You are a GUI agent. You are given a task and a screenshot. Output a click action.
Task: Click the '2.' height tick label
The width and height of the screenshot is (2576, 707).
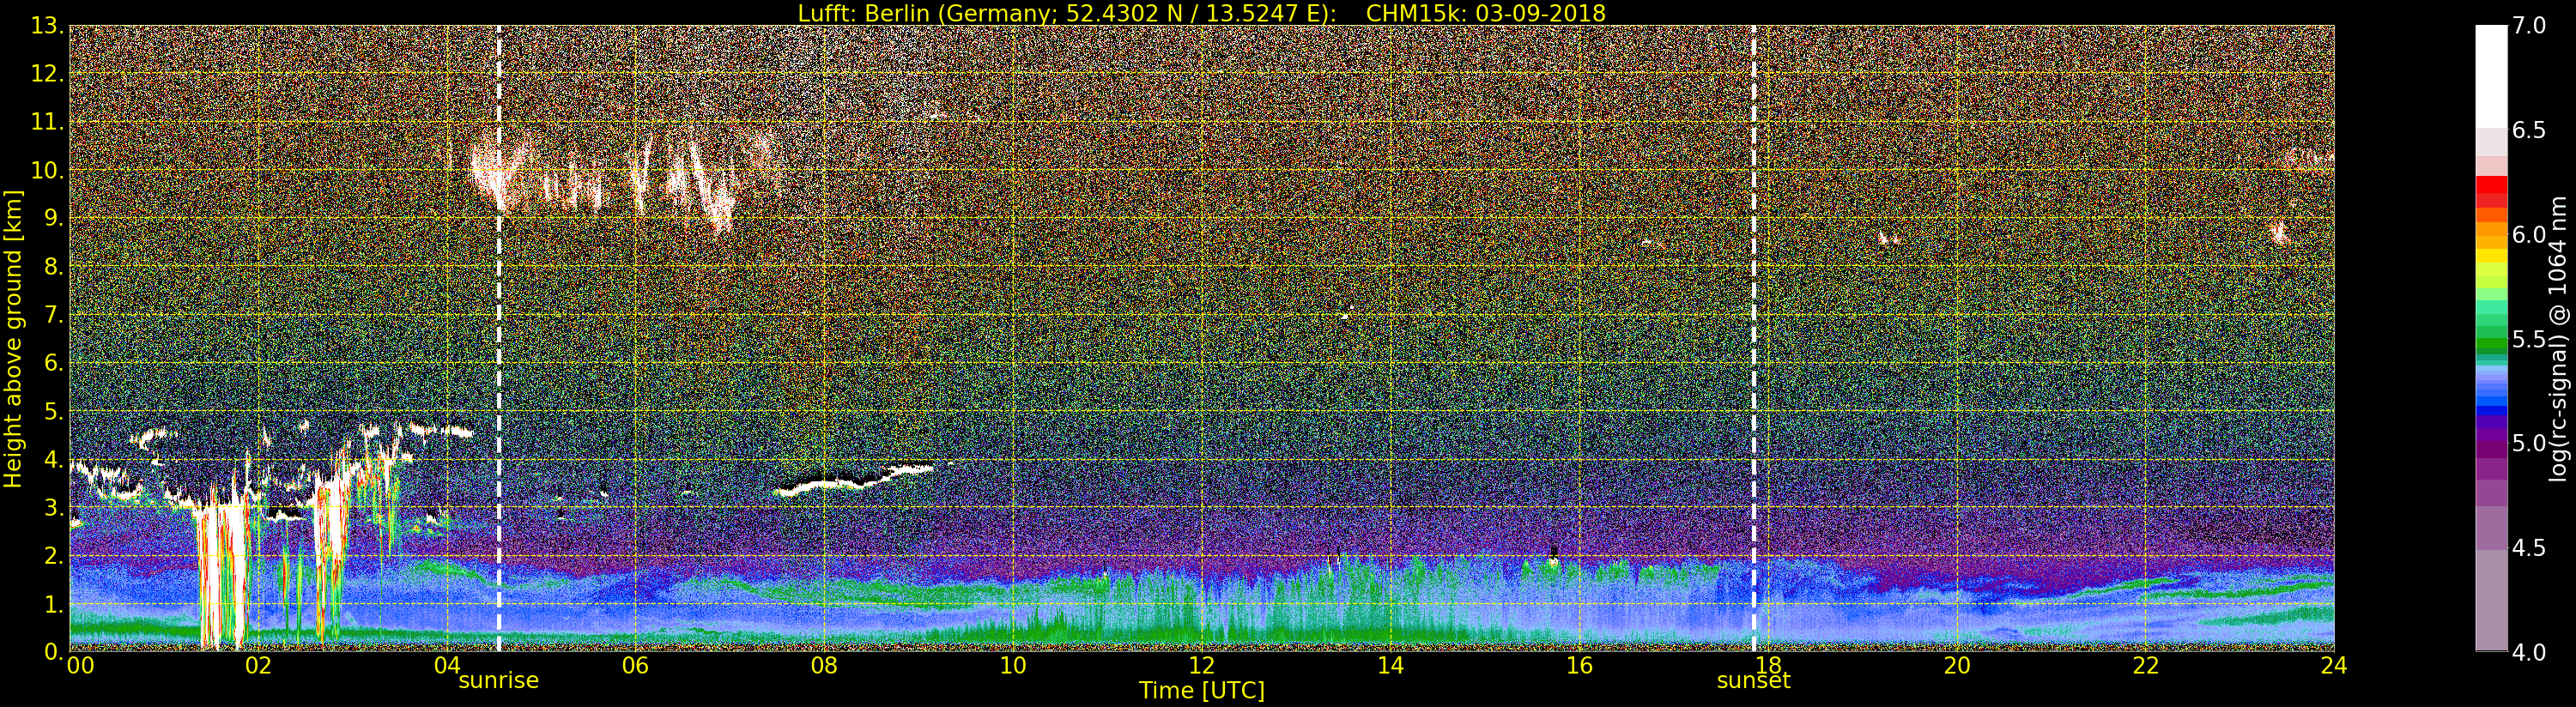54,555
